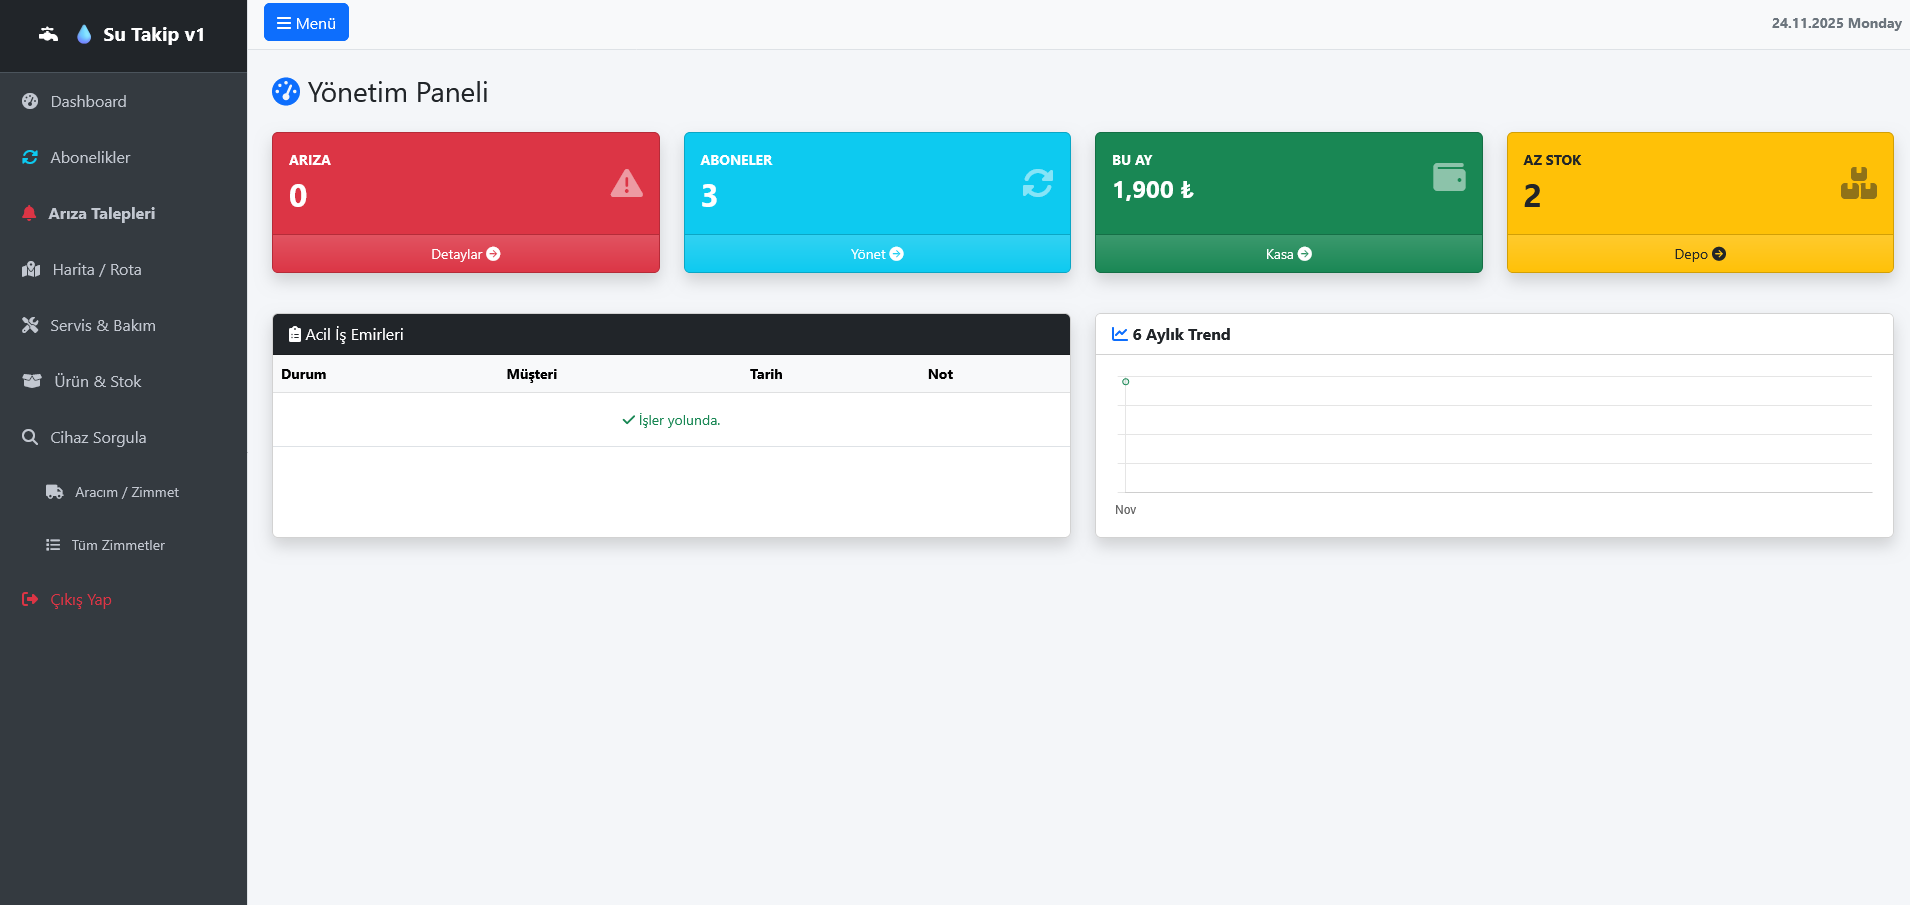Screen dimensions: 1910x905
Task: Open Yönet link on the Aboneler card
Action: pos(876,254)
